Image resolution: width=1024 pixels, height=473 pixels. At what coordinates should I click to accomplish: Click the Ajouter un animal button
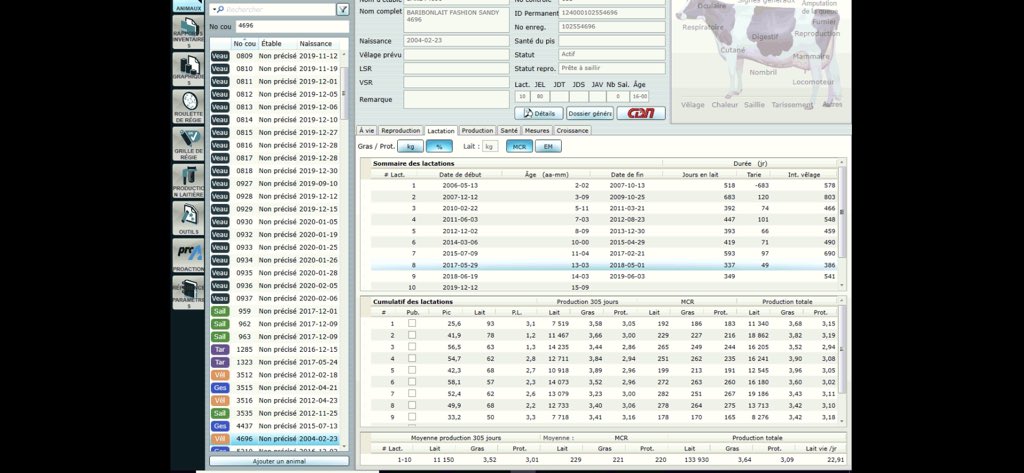tap(279, 461)
